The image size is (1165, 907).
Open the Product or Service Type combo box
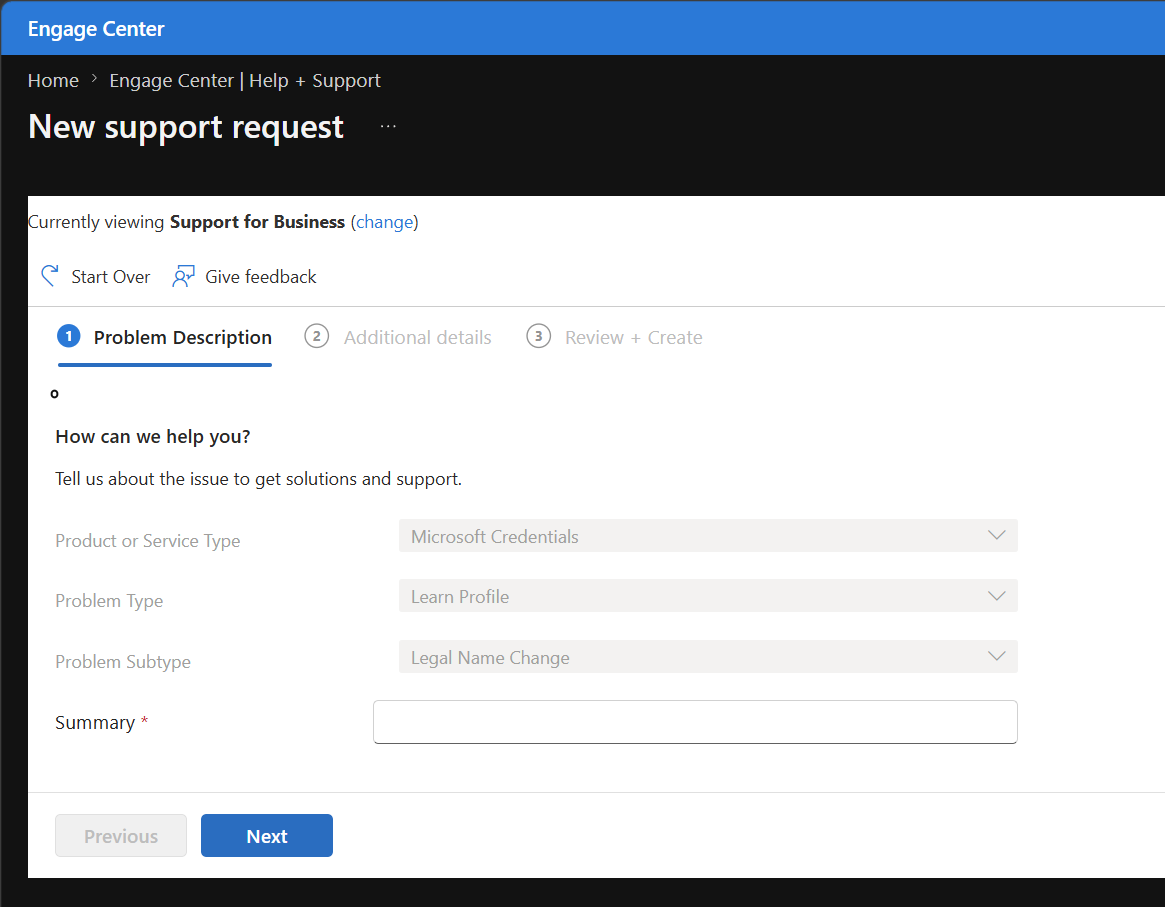708,536
